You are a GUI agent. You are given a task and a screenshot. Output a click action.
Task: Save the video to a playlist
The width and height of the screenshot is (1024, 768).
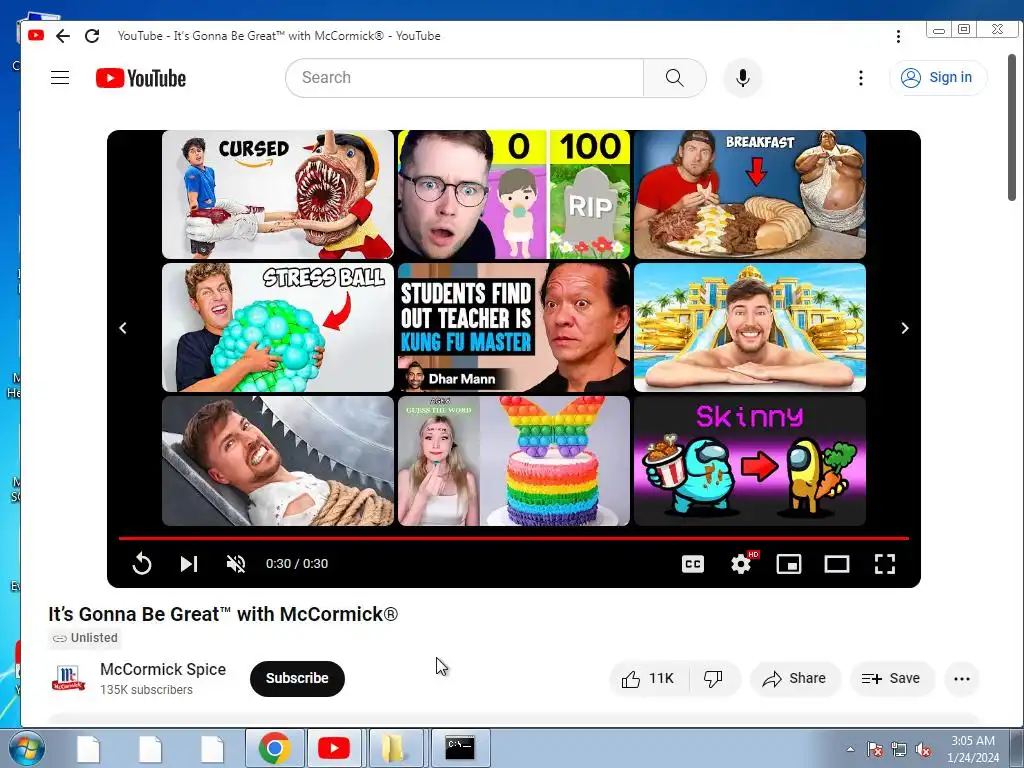tap(891, 679)
